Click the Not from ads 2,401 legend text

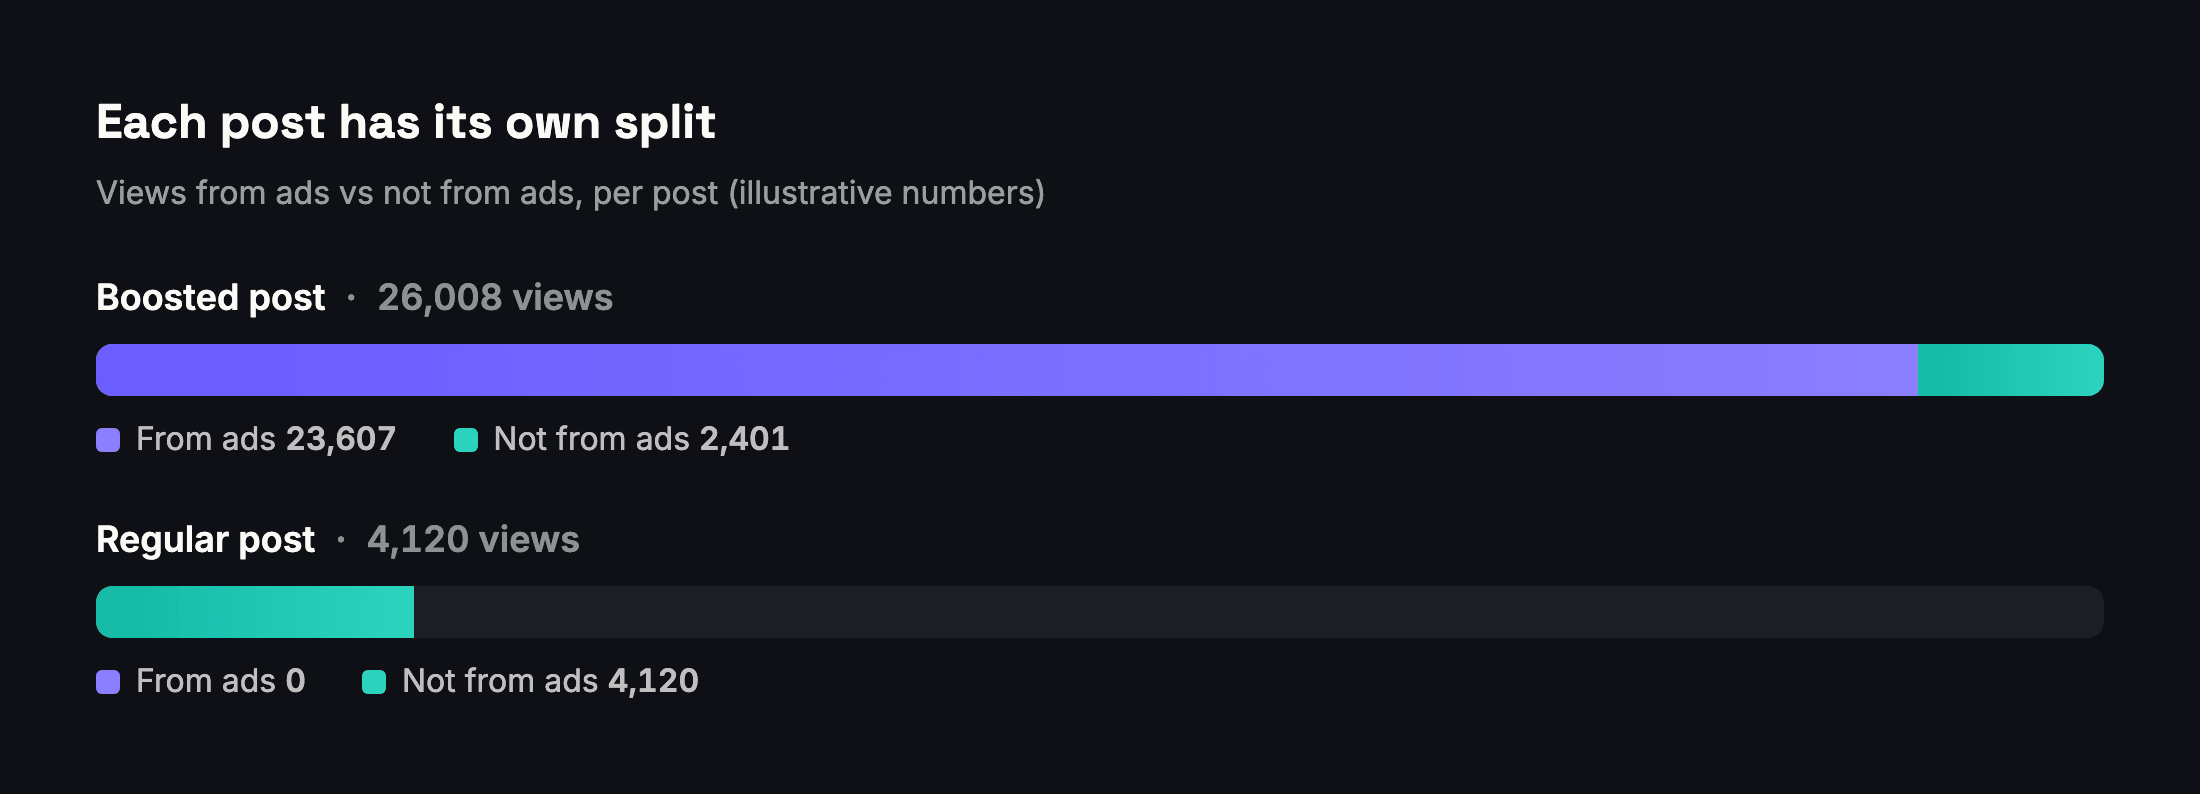641,439
